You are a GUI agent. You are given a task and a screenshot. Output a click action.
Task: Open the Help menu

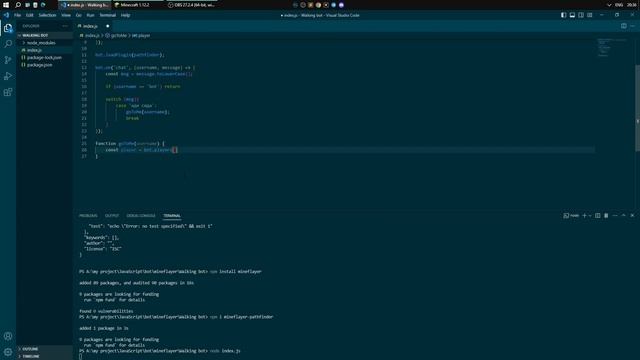pyautogui.click(x=125, y=15)
